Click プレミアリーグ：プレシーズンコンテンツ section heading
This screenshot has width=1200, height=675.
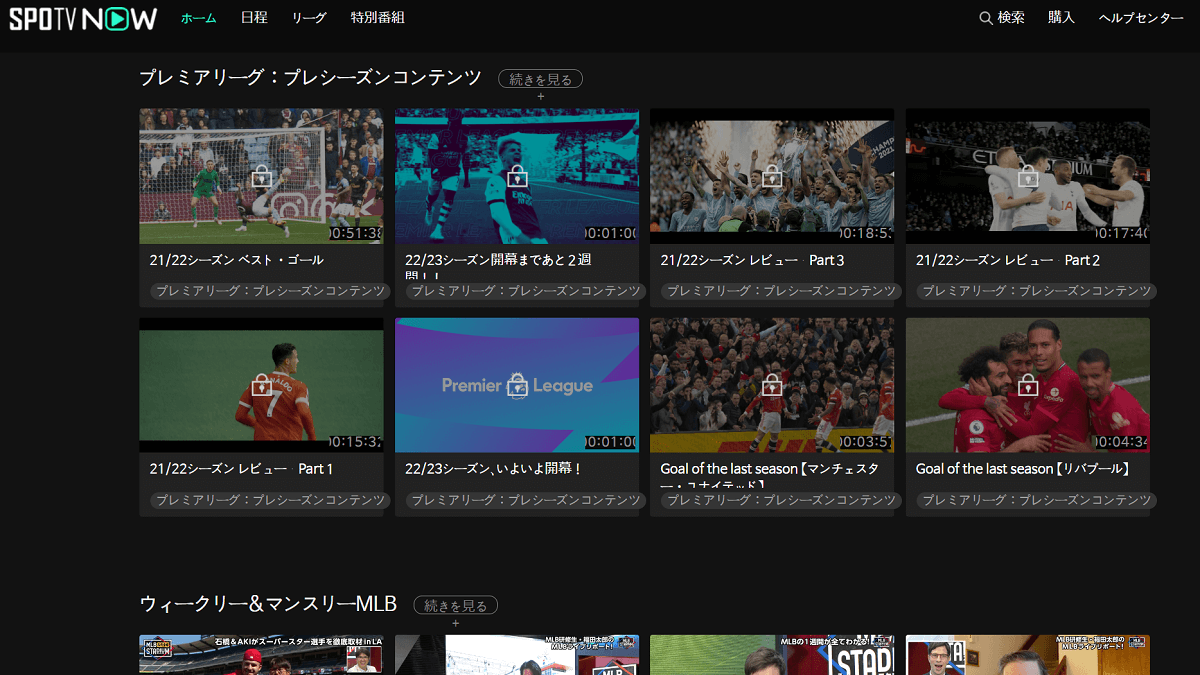(x=311, y=78)
